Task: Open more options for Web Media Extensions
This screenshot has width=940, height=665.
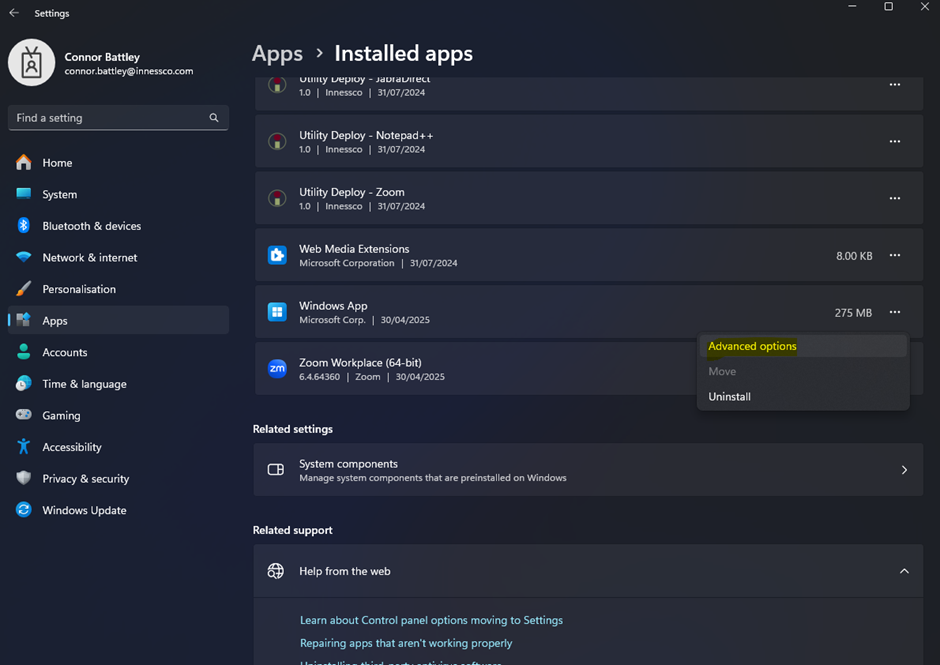Action: [895, 256]
